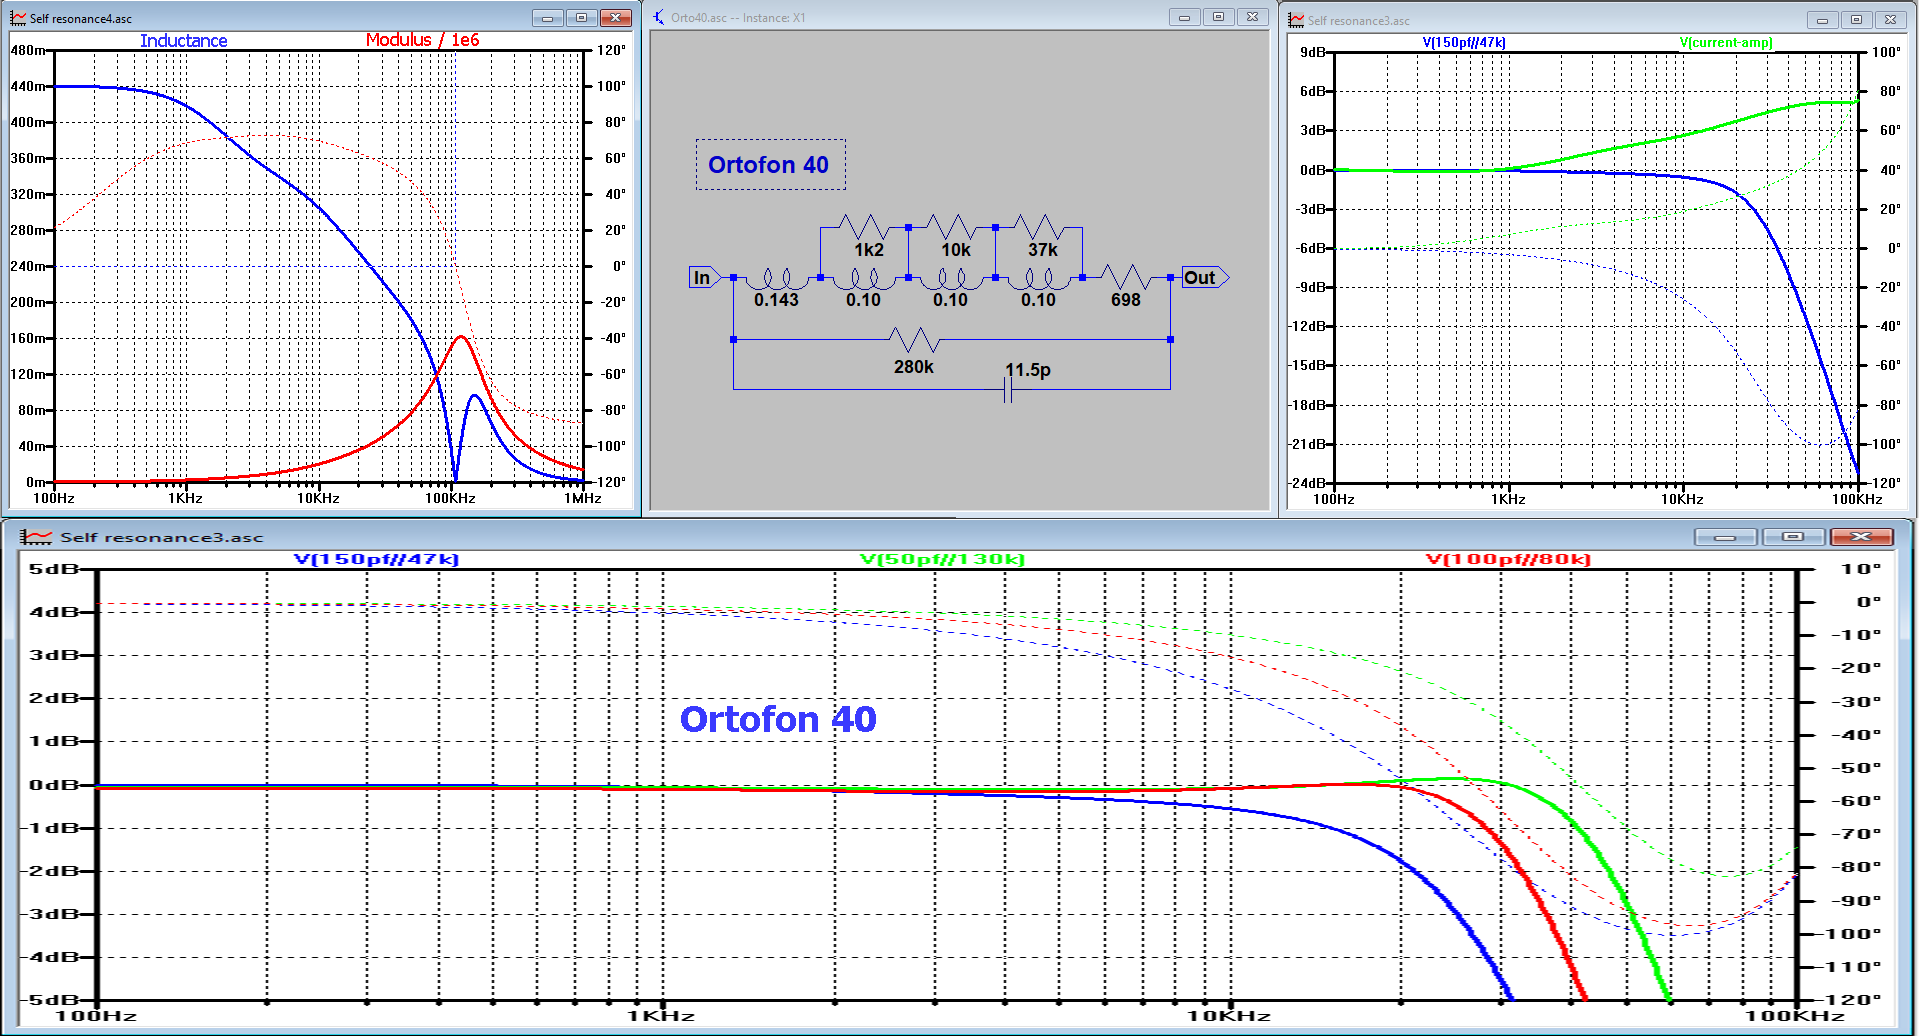1920x1036 pixels.
Task: Click the 9dB axis label in the top-right plot
Action: click(1312, 52)
